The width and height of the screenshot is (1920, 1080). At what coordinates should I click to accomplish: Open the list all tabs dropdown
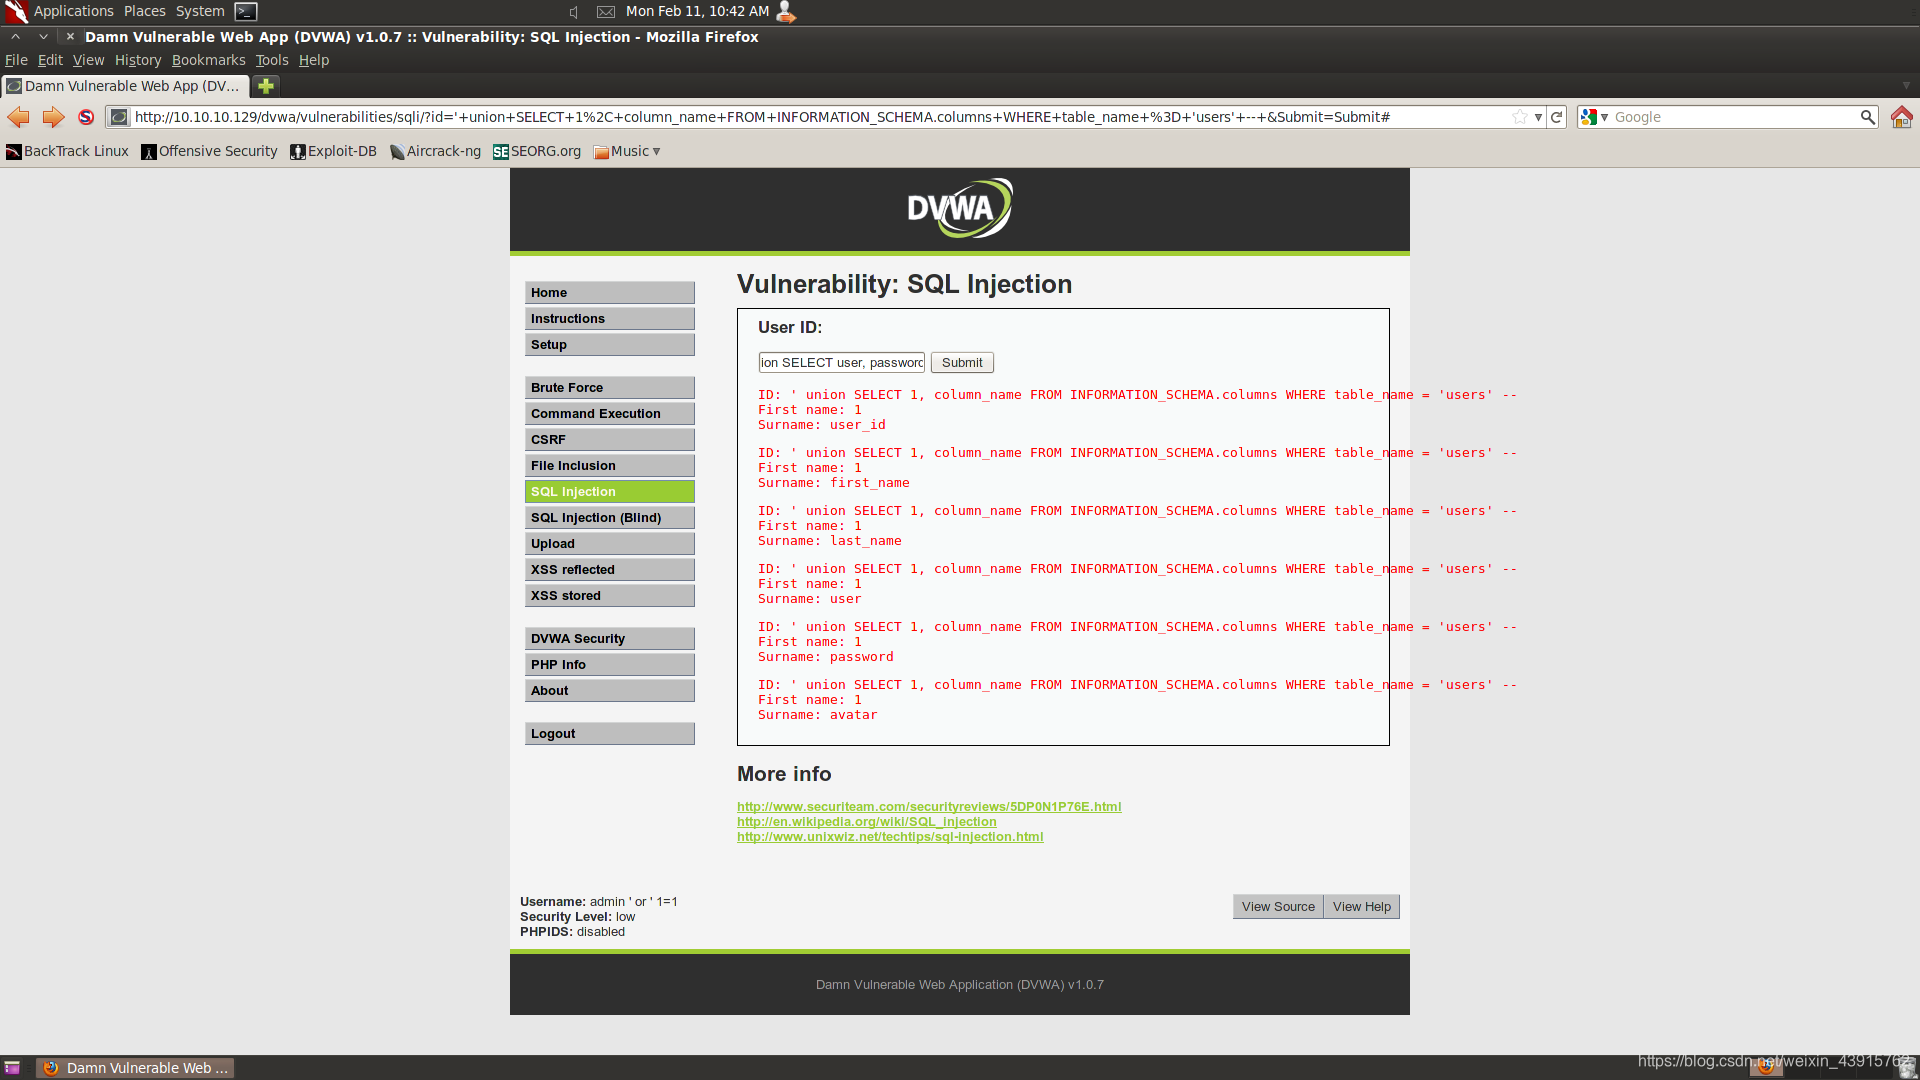(x=1906, y=86)
